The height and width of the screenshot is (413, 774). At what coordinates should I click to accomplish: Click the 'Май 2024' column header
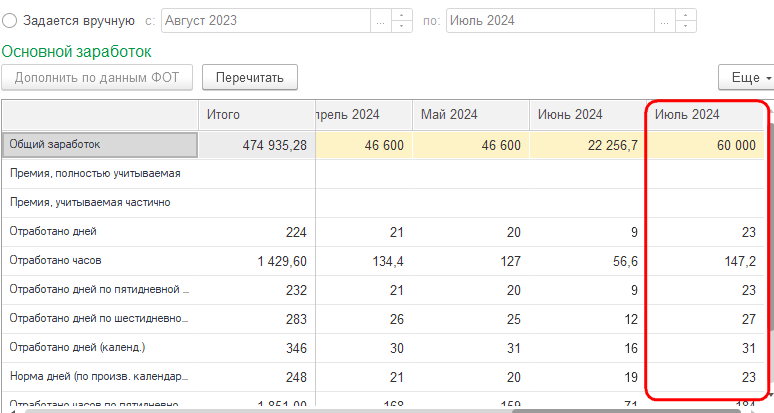pos(471,115)
